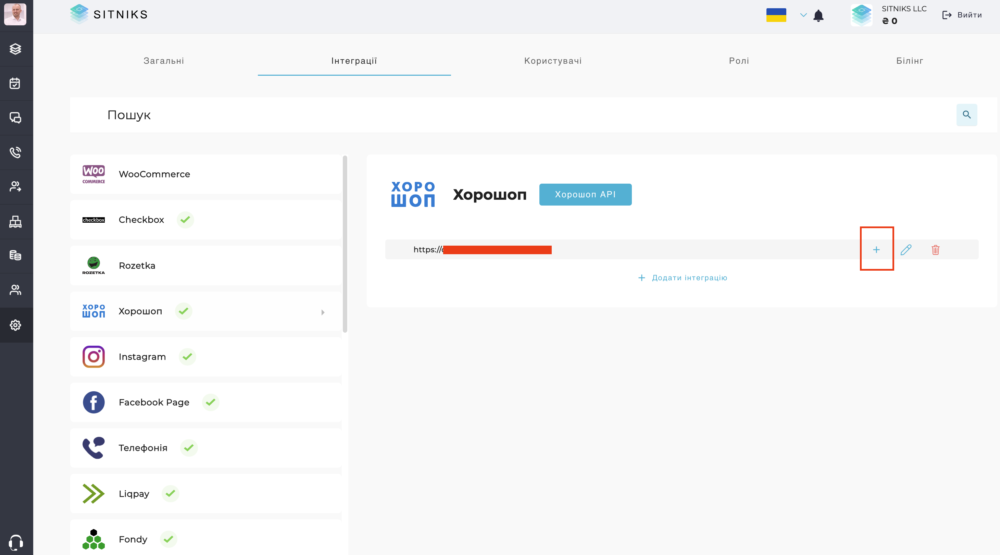The width and height of the screenshot is (1000, 555).
Task: Select Facebook Page integration in list
Action: 206,403
